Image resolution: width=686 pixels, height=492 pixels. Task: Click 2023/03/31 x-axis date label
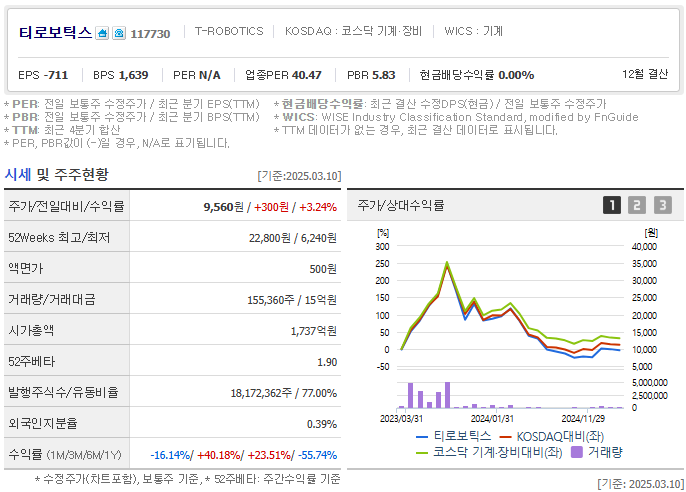(x=402, y=419)
